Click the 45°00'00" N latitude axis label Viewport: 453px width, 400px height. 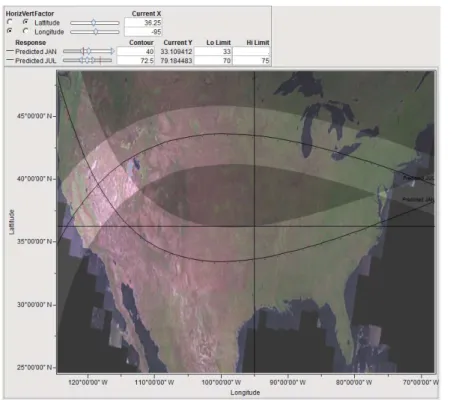tap(35, 116)
